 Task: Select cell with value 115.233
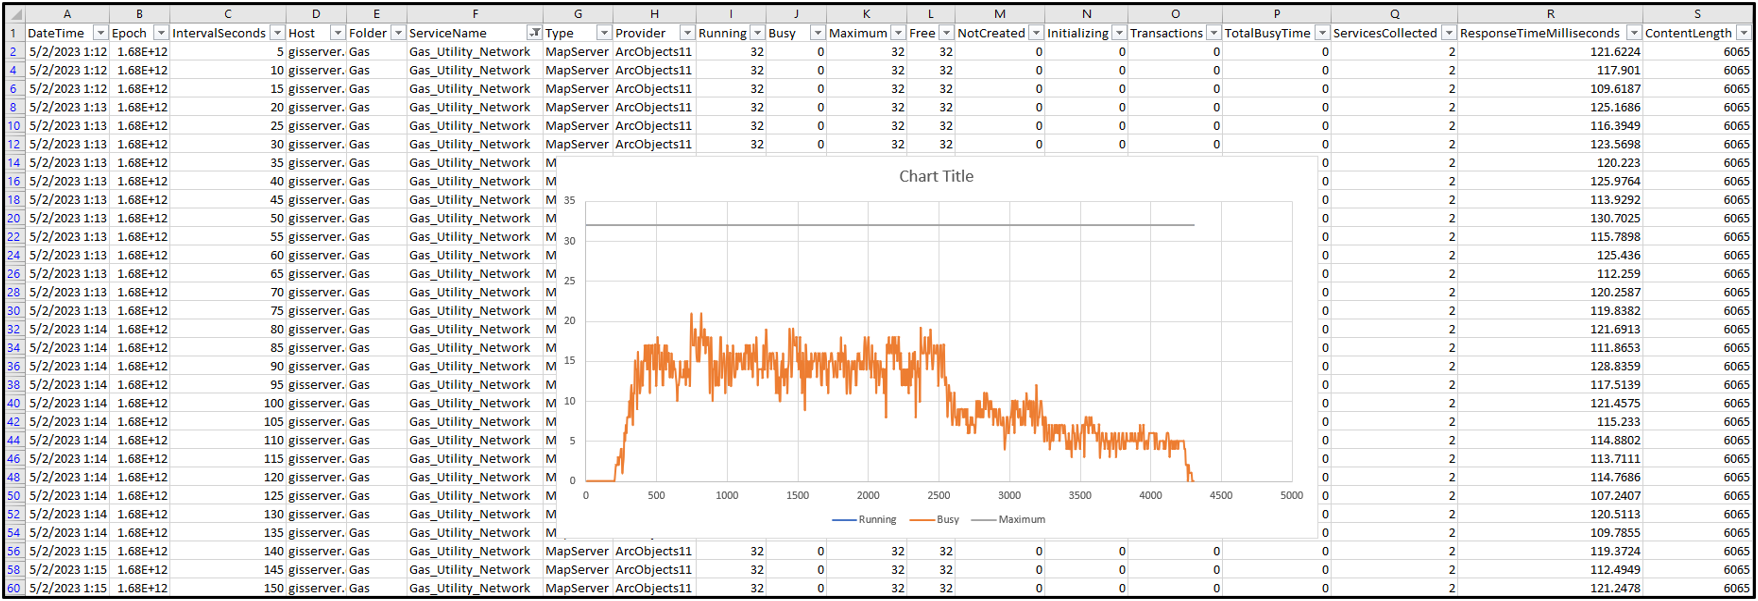click(1550, 422)
